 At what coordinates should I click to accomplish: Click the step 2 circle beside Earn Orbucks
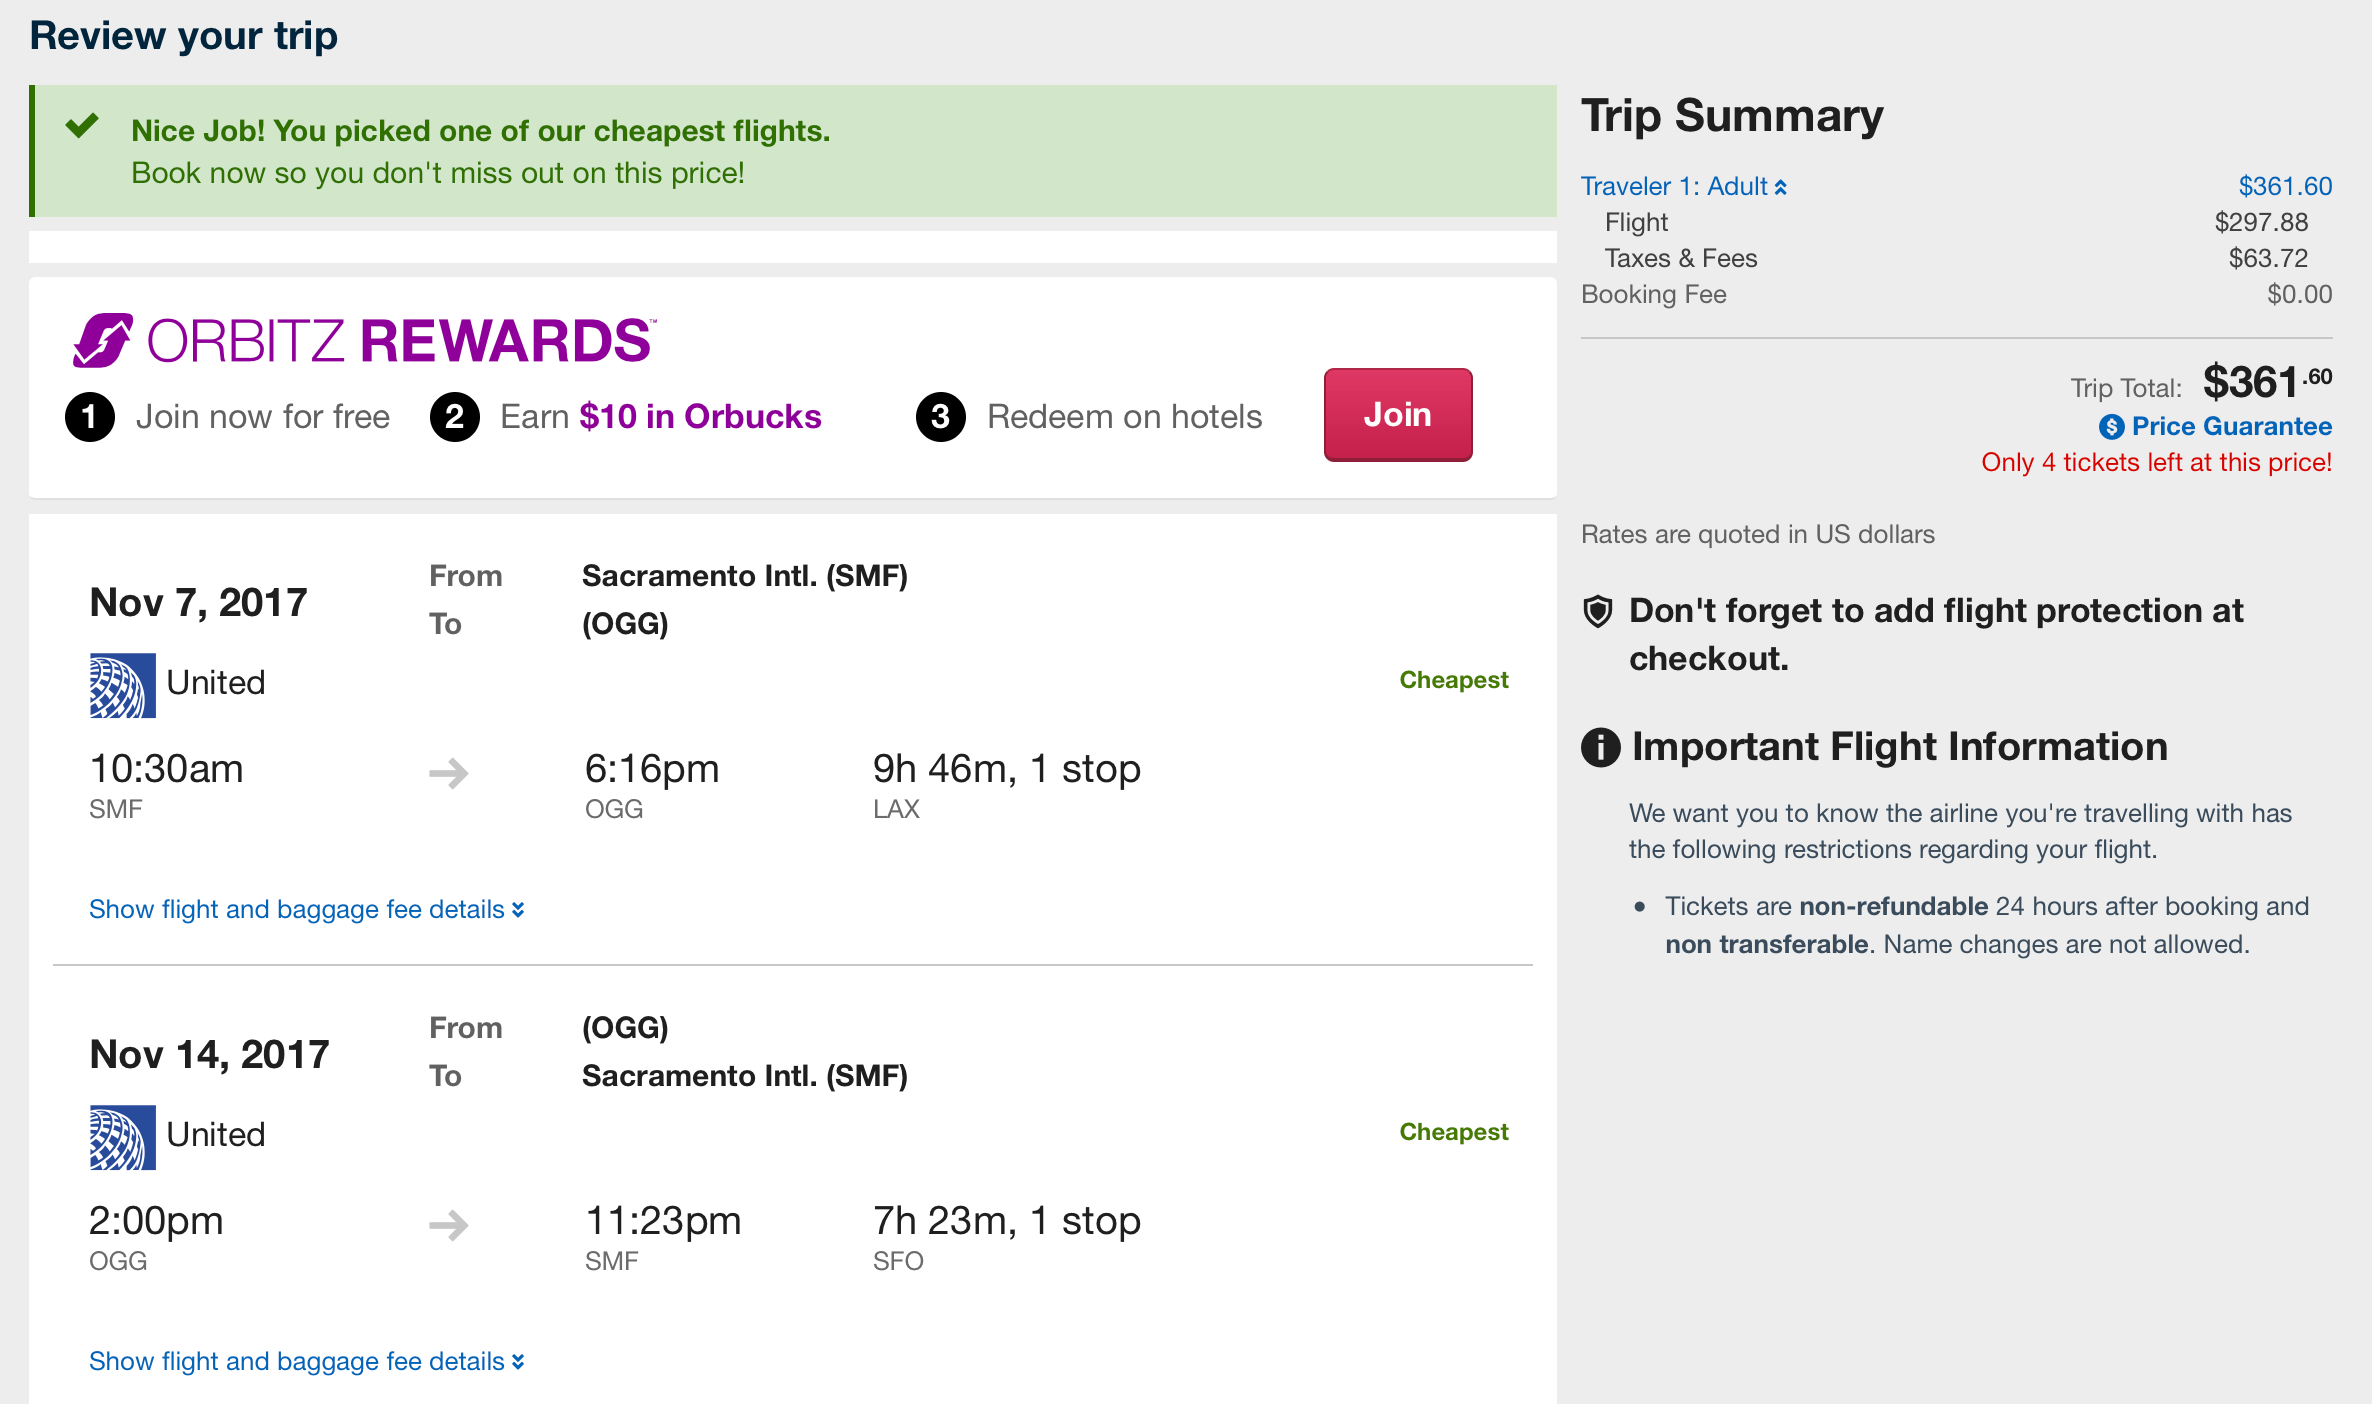tap(455, 417)
